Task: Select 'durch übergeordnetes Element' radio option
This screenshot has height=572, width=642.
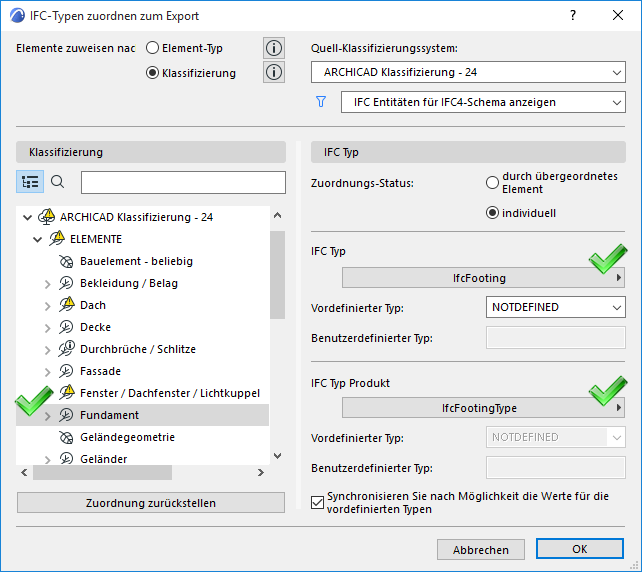Action: 492,183
